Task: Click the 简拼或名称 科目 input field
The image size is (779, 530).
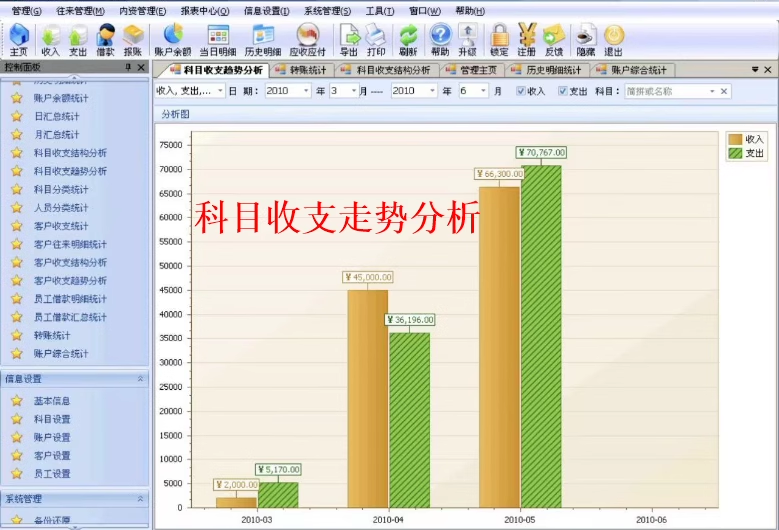Action: tap(666, 91)
